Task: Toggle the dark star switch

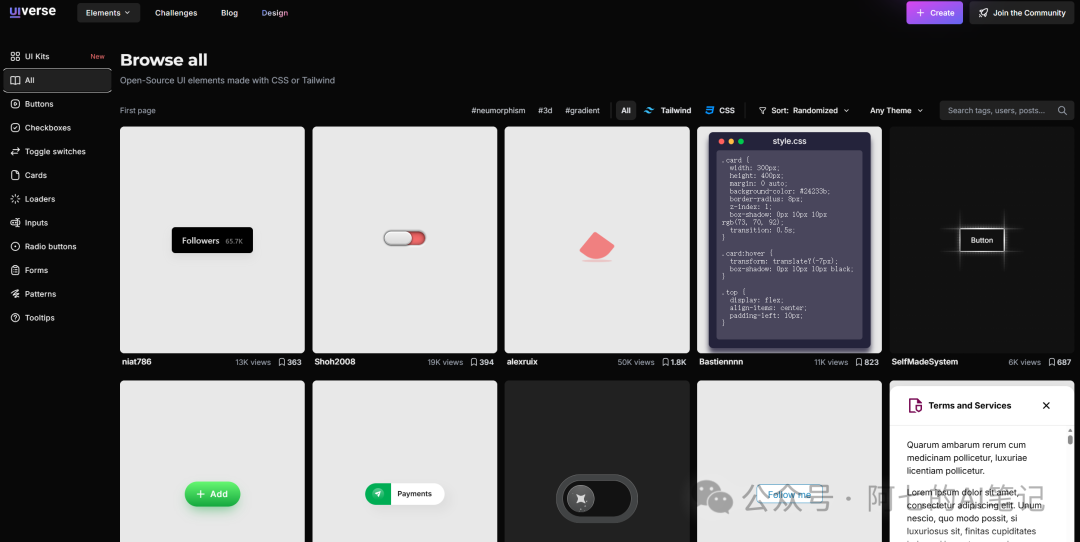Action: coord(596,499)
